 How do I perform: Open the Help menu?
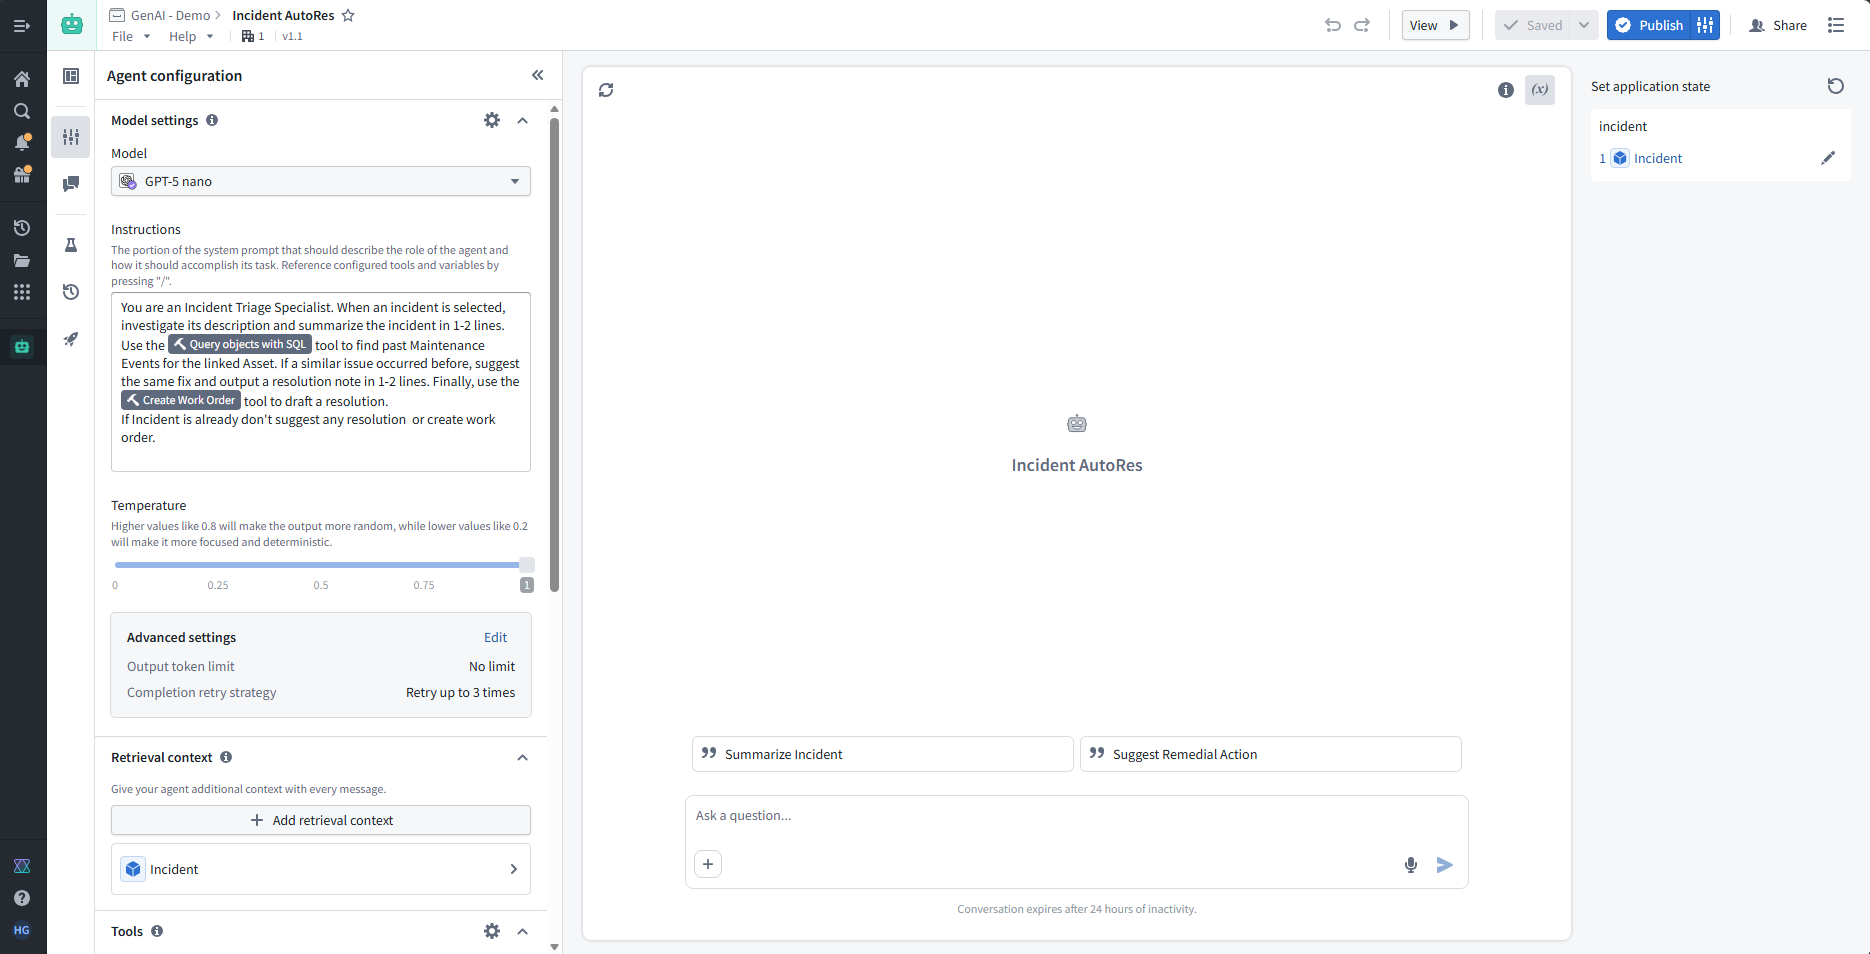pos(190,36)
